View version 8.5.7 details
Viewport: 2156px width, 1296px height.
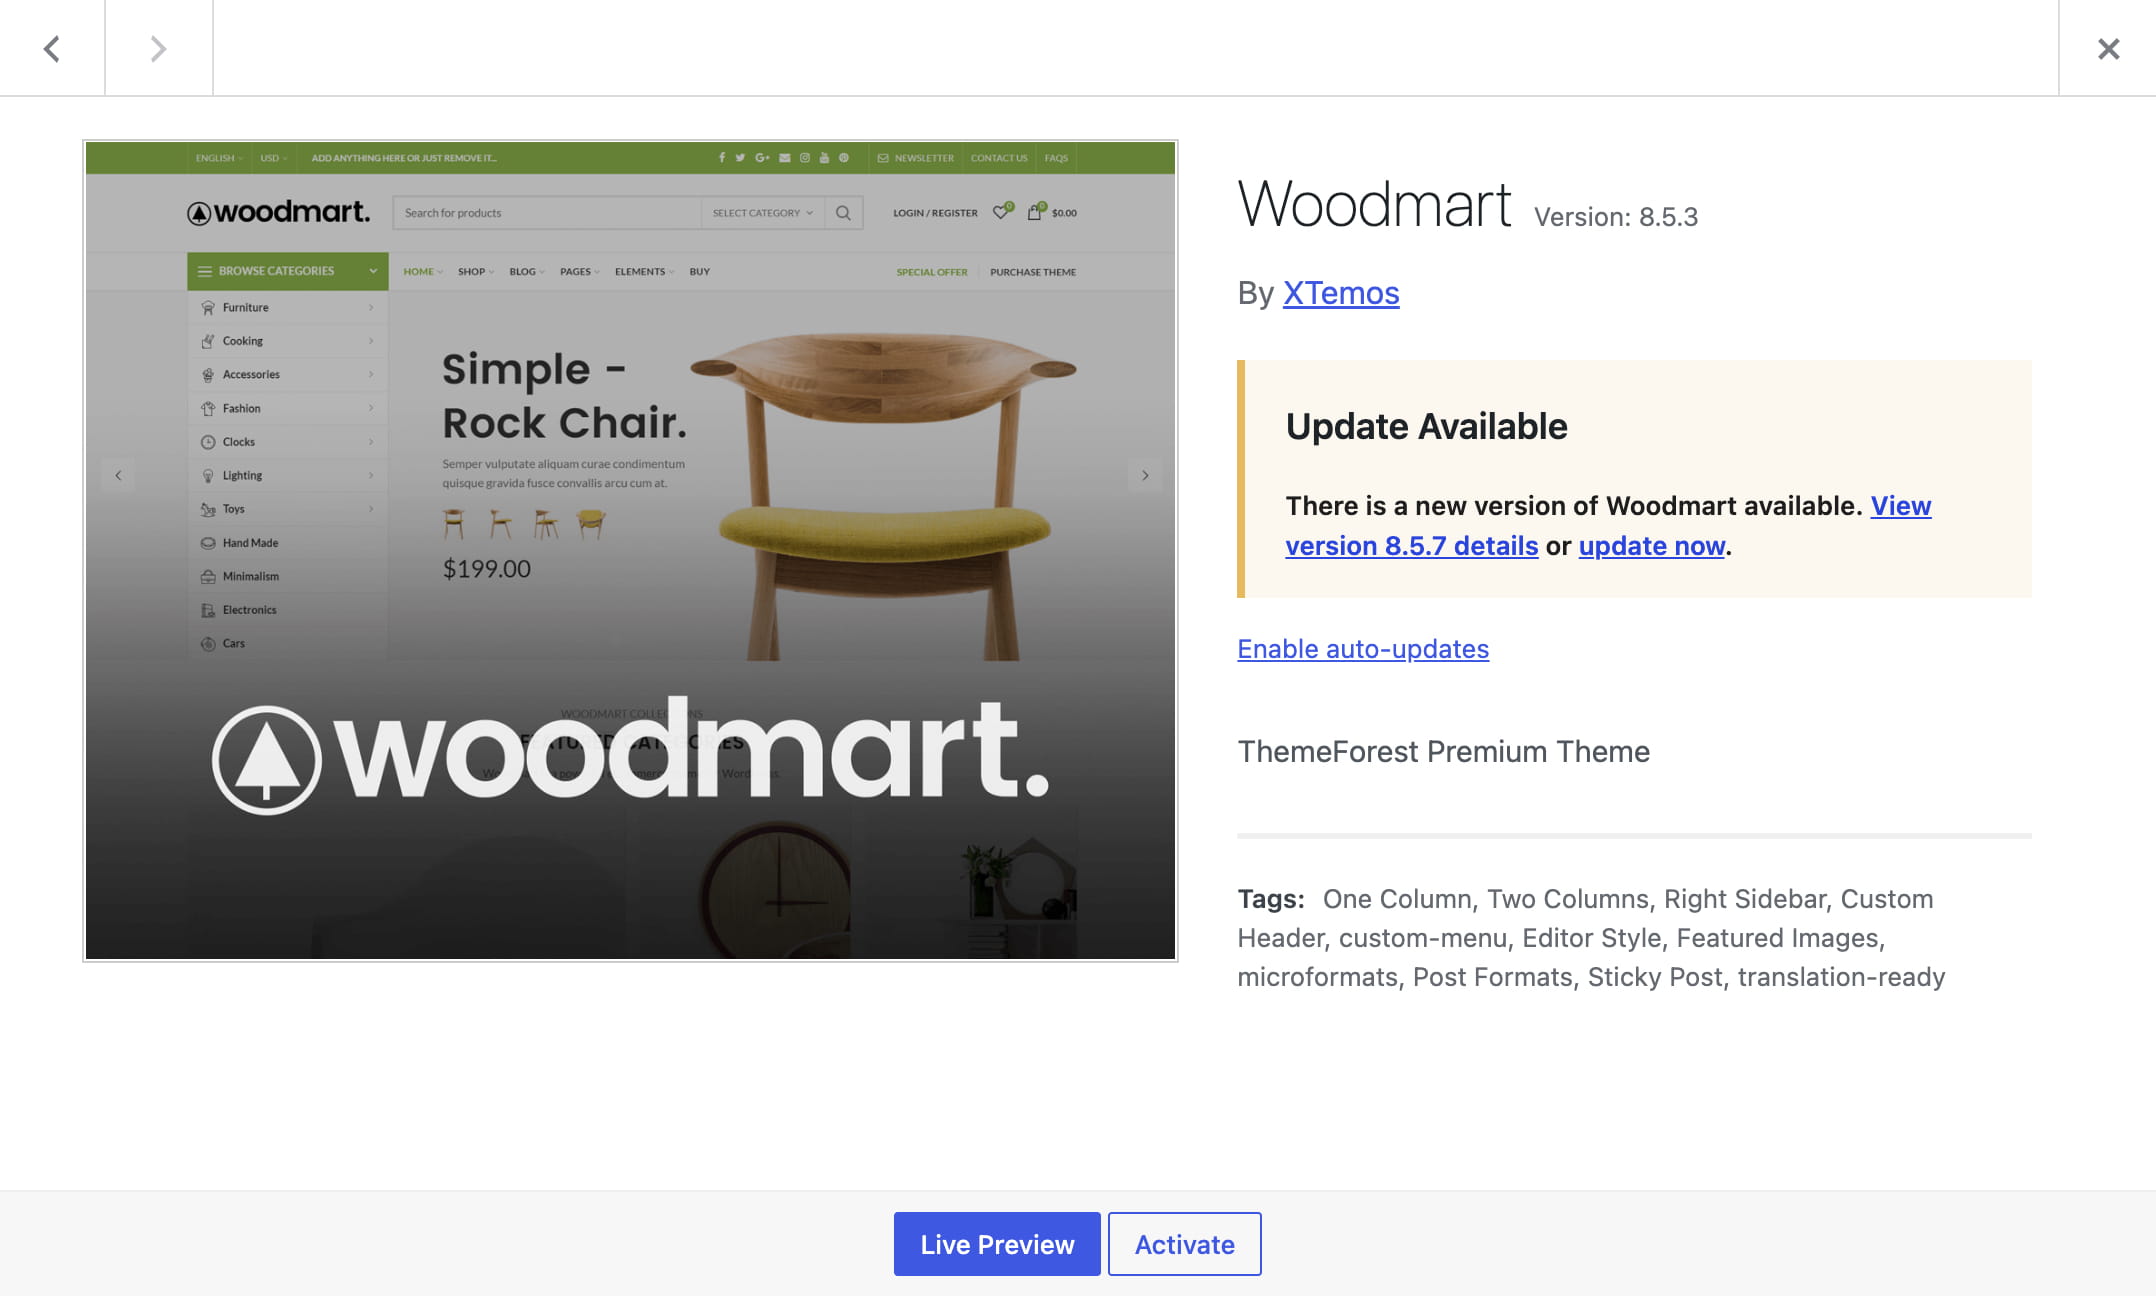pos(1608,526)
